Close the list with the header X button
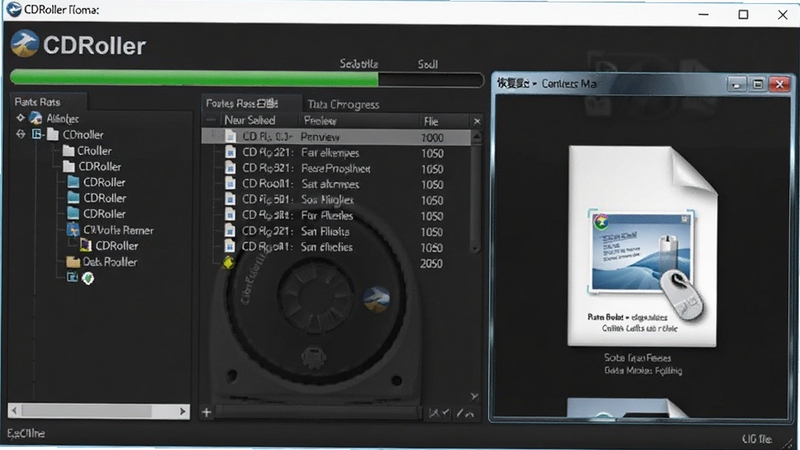The width and height of the screenshot is (800, 450). pos(477,121)
